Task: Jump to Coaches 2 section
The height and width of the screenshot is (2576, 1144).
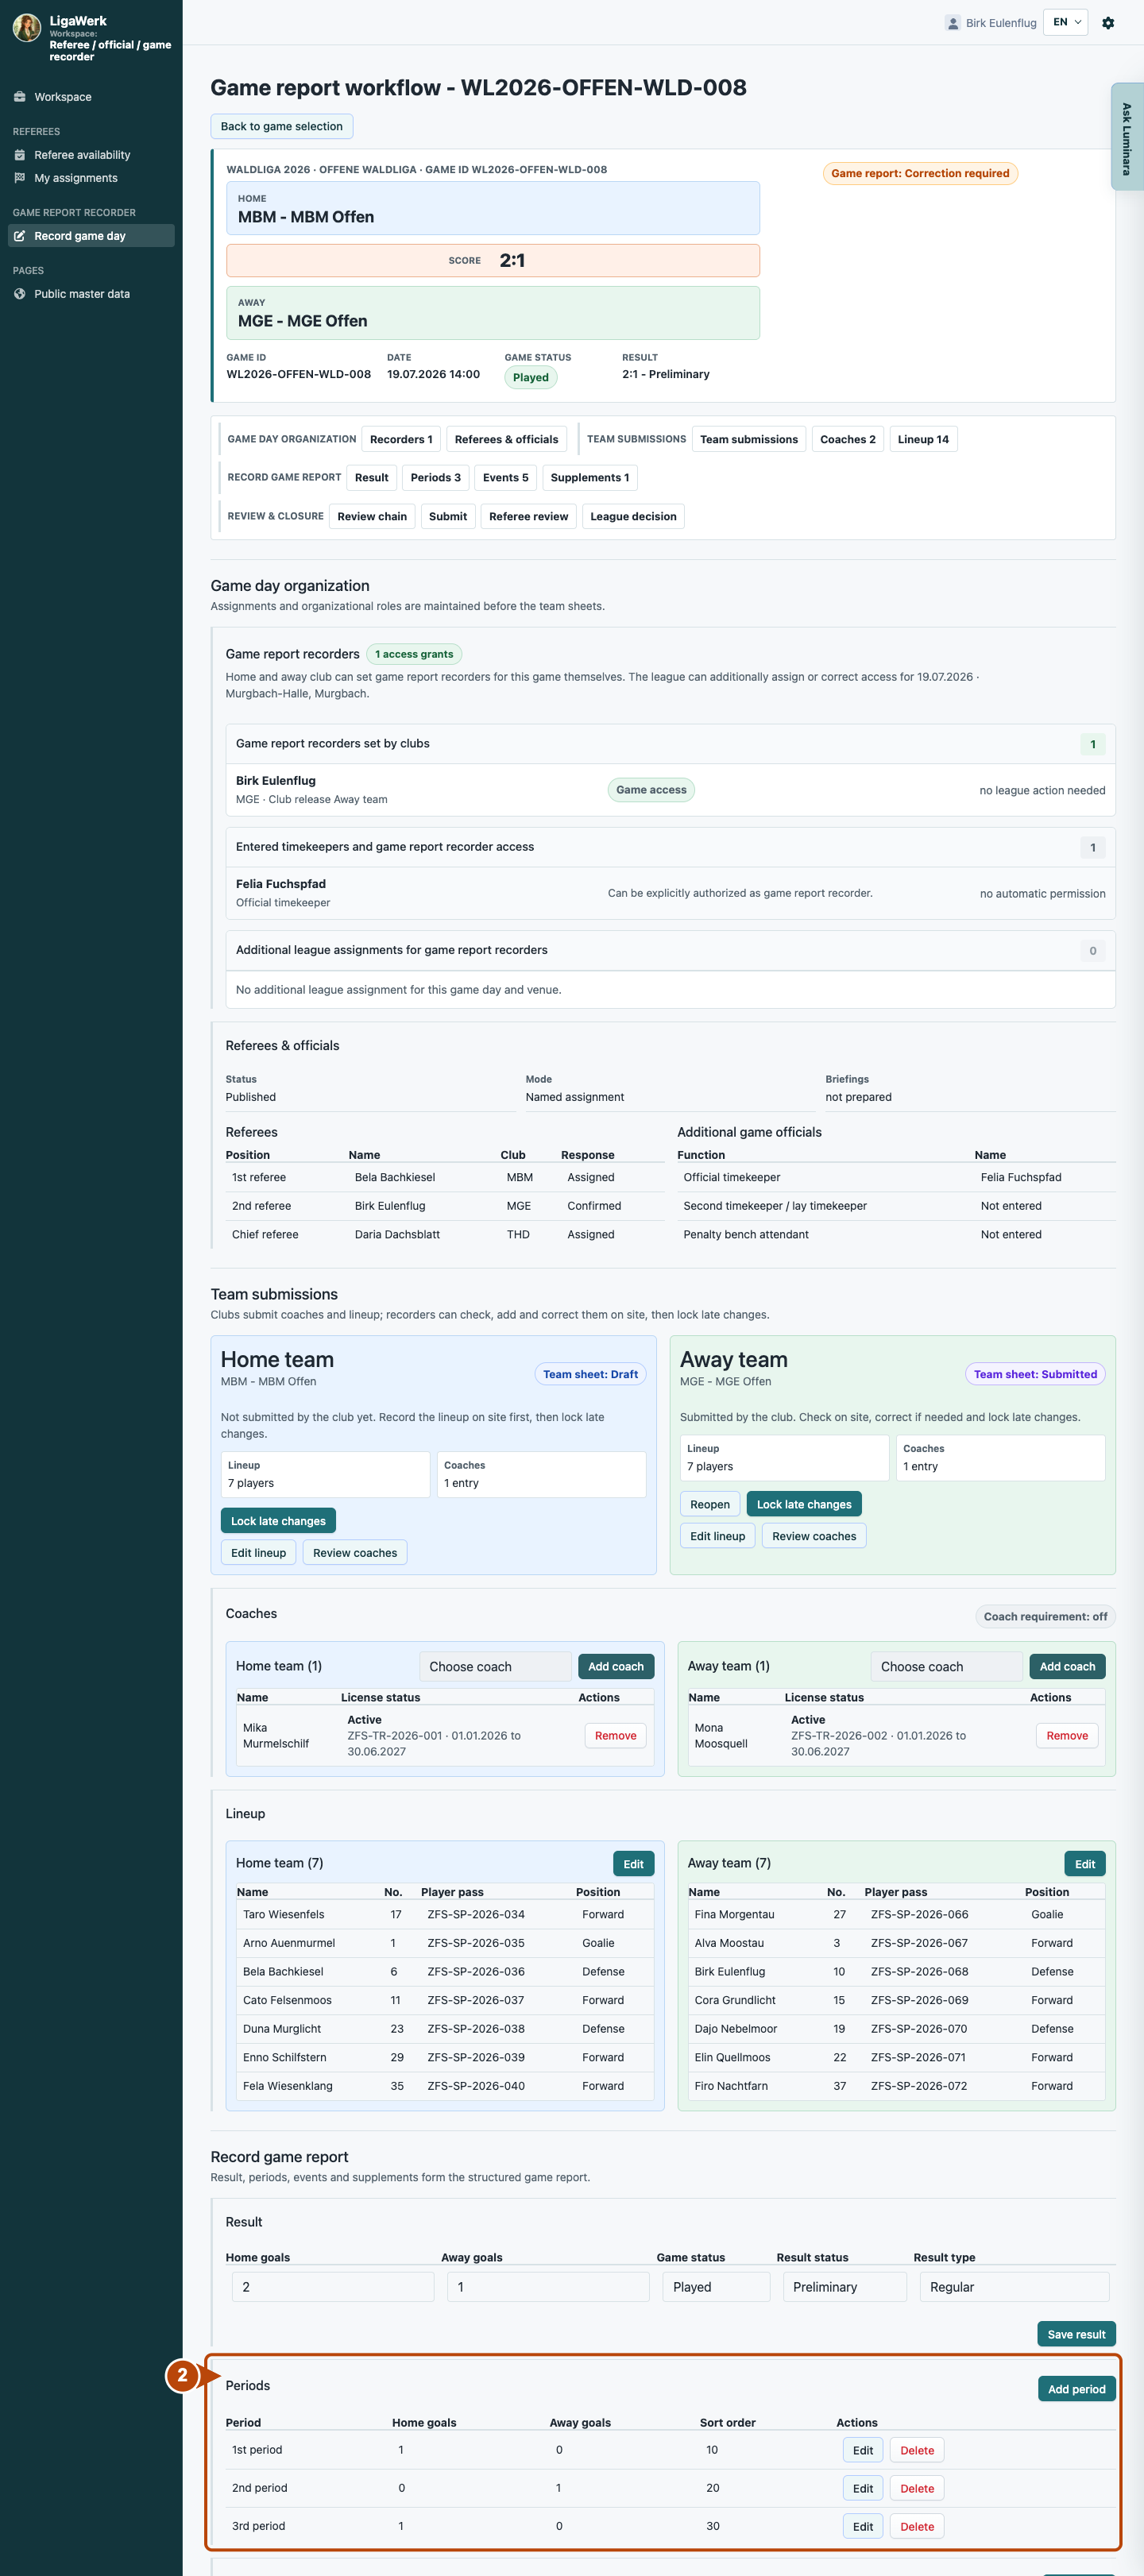Action: tap(847, 439)
